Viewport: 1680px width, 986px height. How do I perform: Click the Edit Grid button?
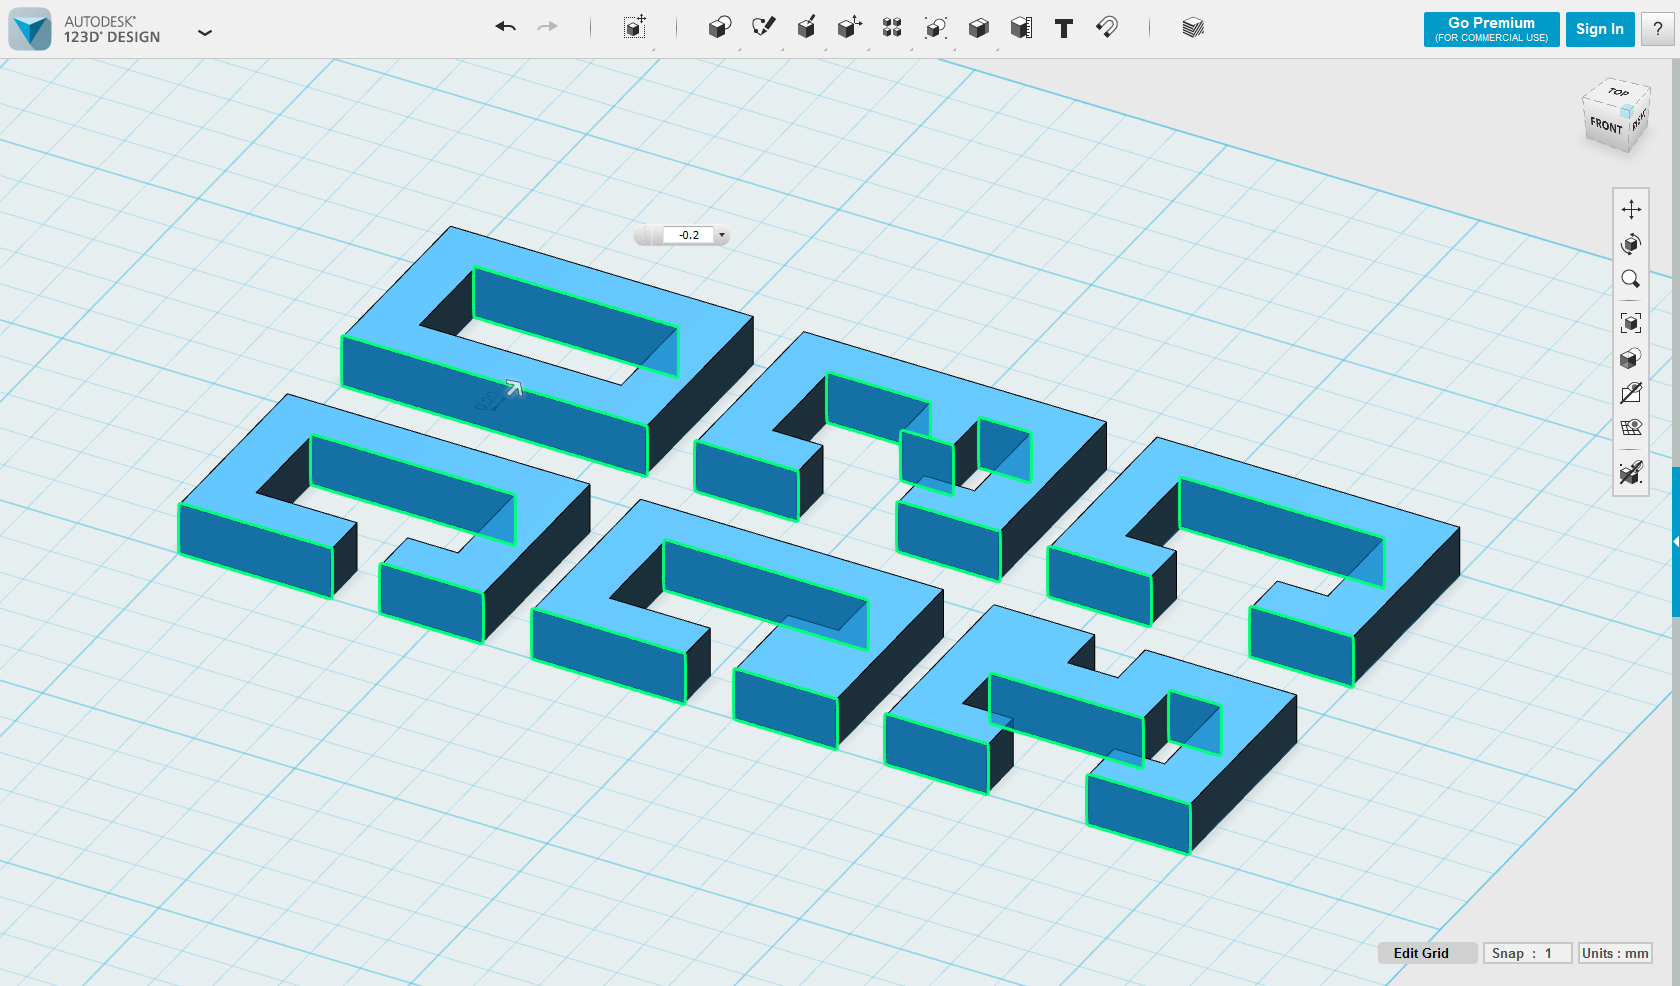pos(1427,953)
